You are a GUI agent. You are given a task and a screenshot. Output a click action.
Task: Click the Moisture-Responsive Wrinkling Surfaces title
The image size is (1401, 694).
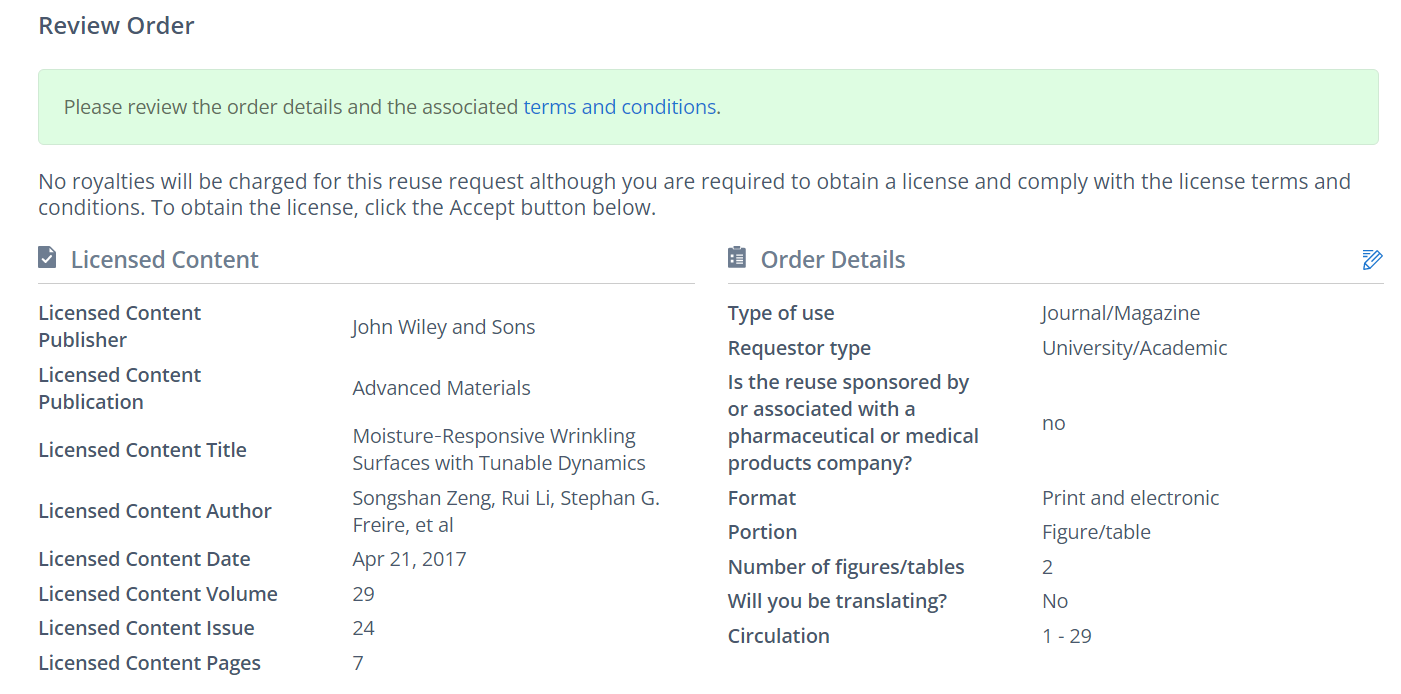click(498, 450)
